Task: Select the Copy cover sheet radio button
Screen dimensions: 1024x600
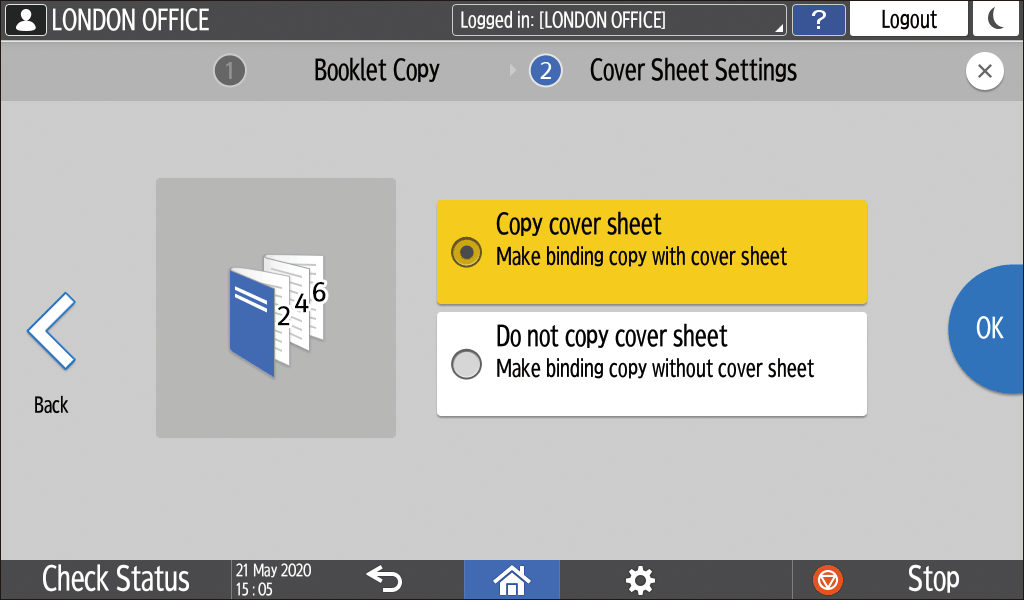Action: pyautogui.click(x=466, y=252)
